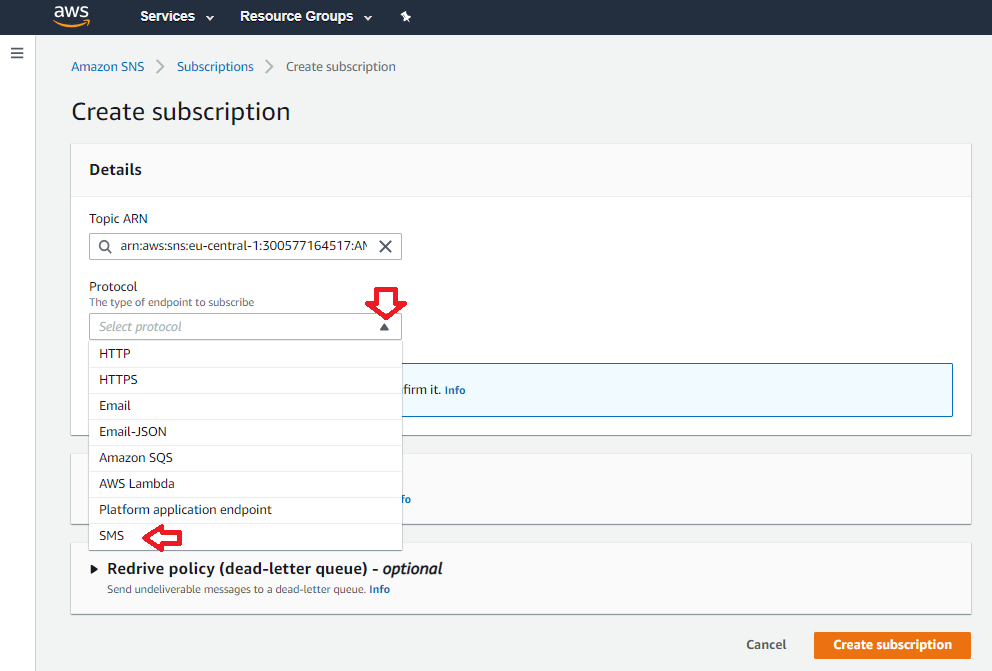This screenshot has width=992, height=671.
Task: Click the Cancel button
Action: pos(766,645)
